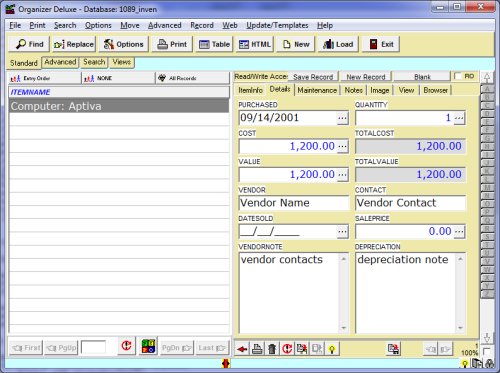Click the printer icon below record form
500x373 pixels.
point(257,349)
